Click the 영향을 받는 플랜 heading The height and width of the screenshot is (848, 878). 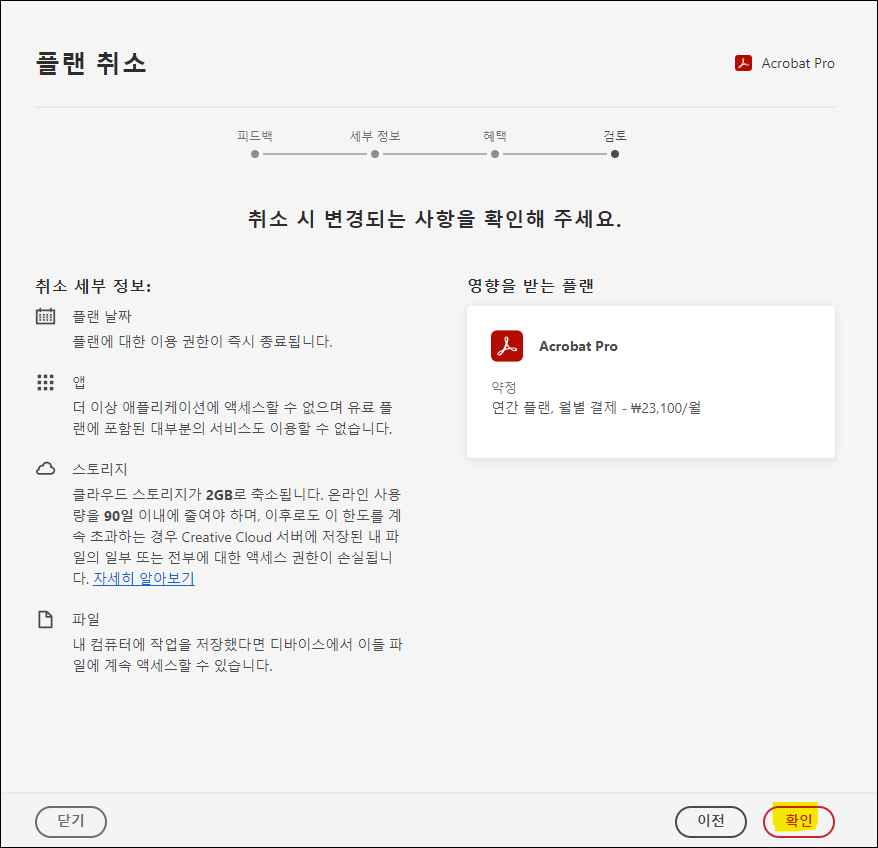530,286
